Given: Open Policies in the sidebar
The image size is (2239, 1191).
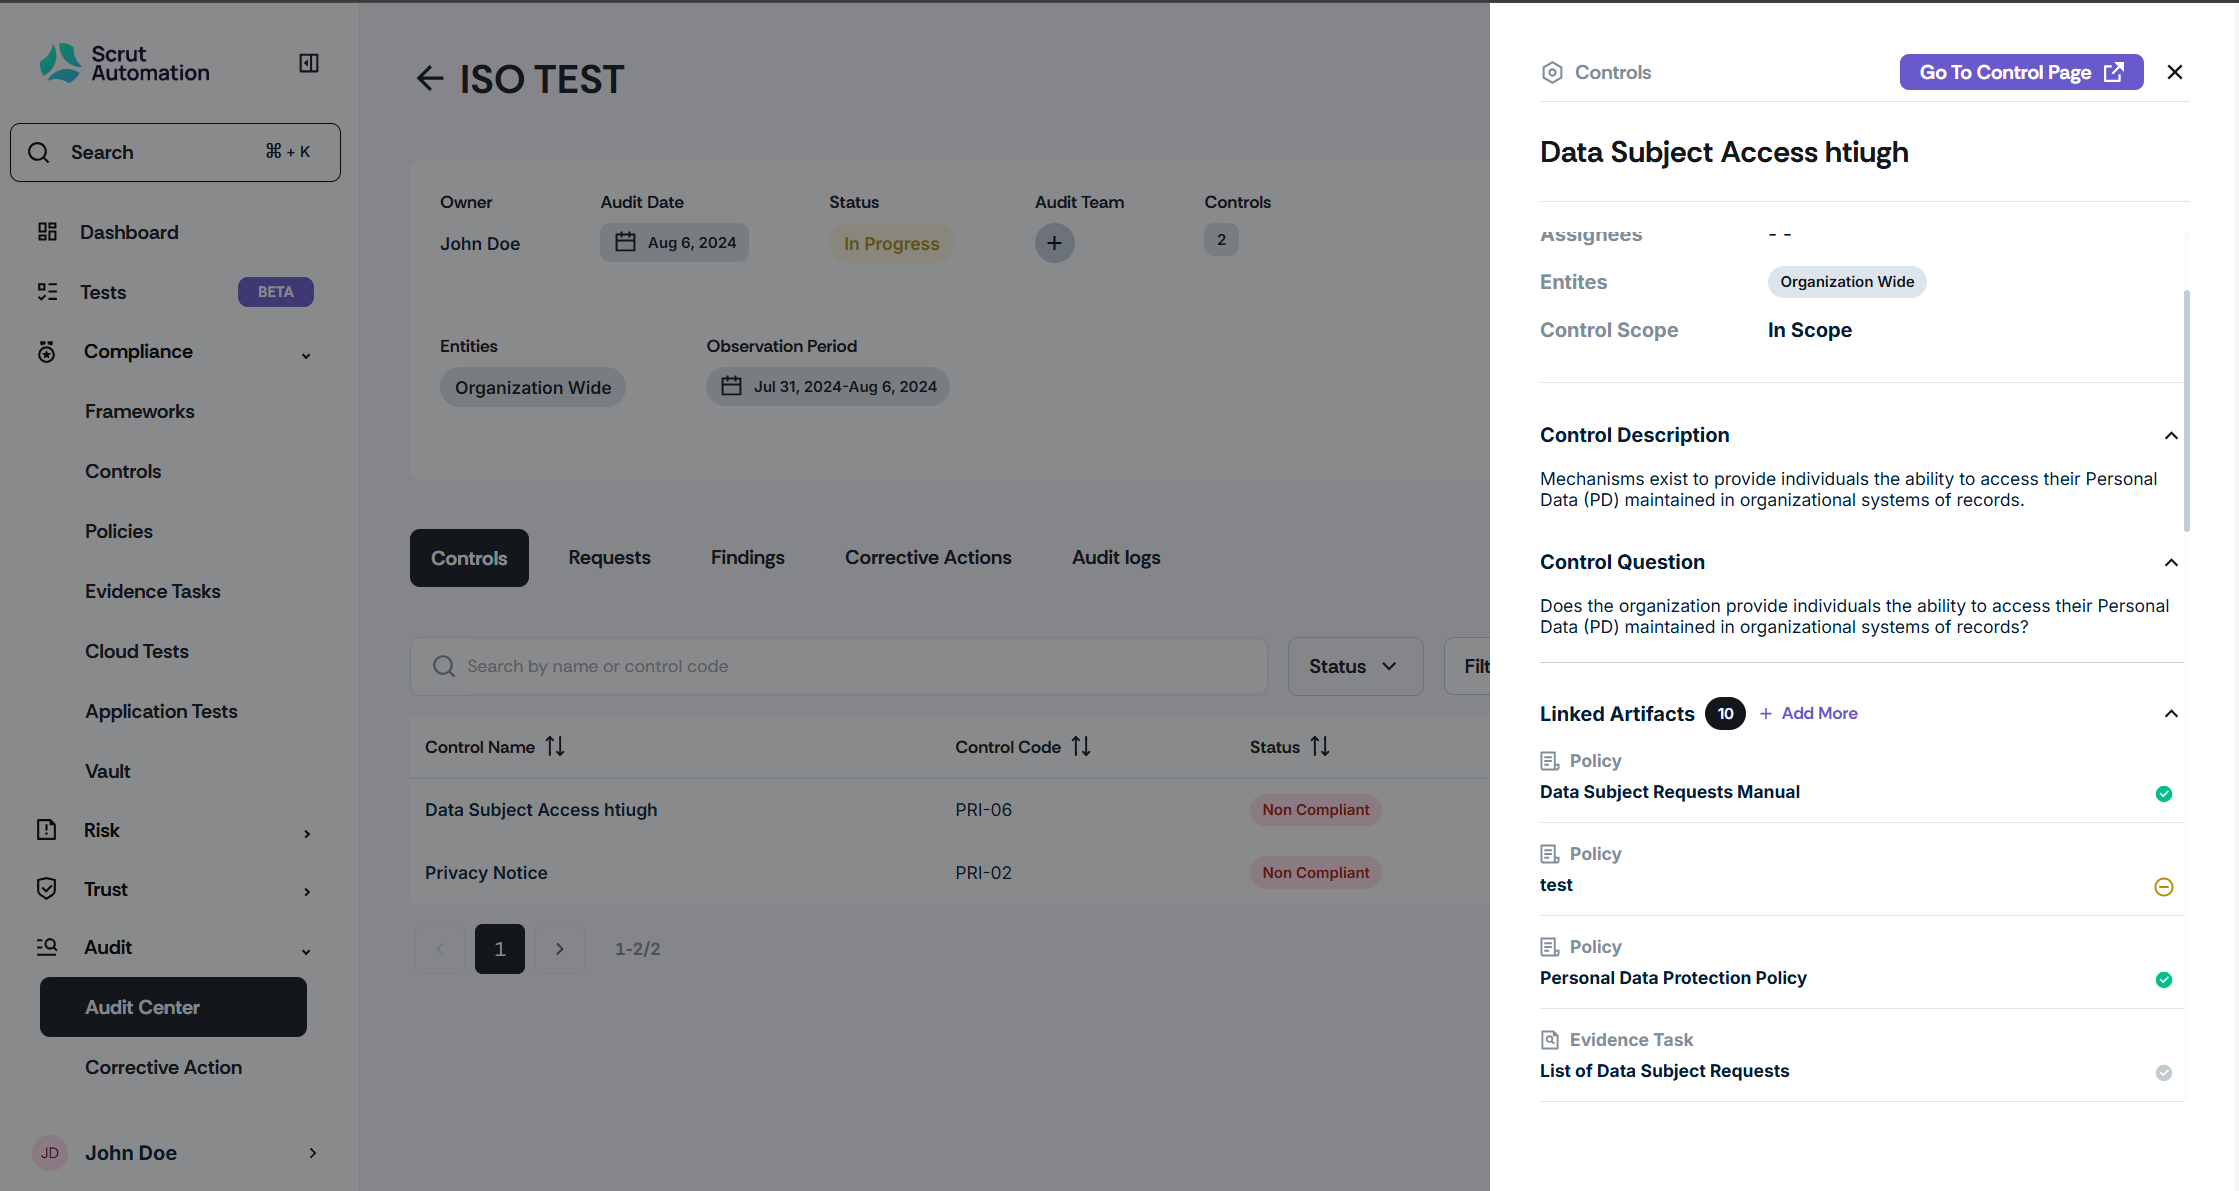Looking at the screenshot, I should pos(119,531).
